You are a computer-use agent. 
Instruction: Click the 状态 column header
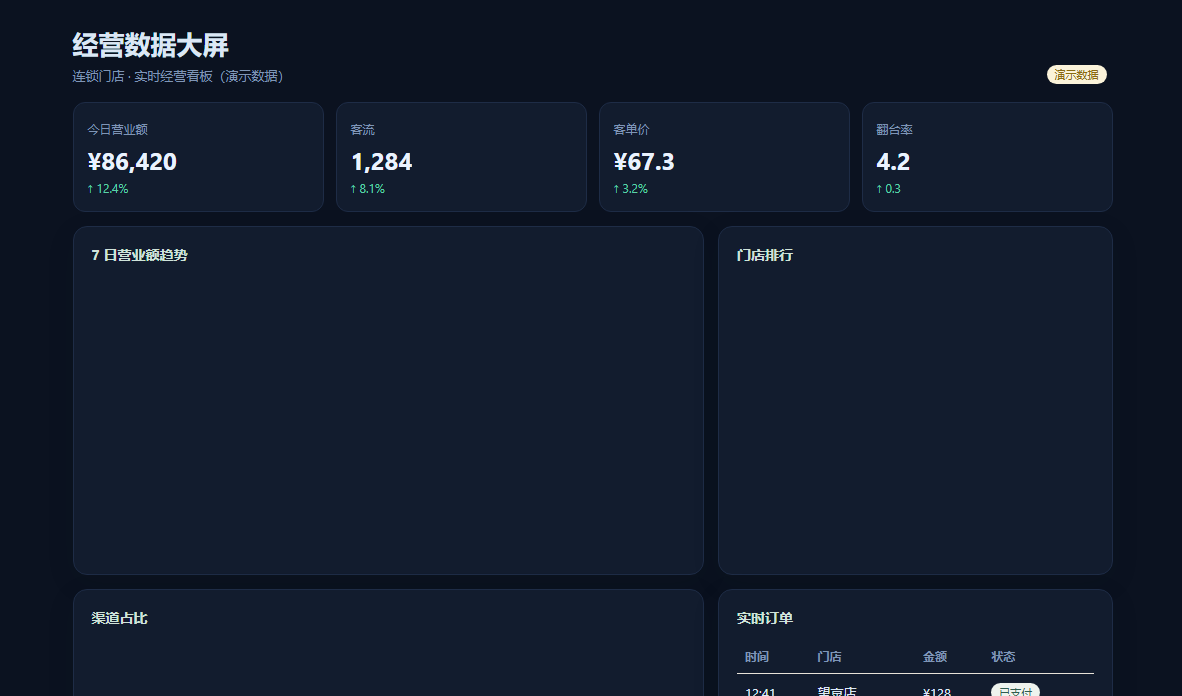tap(1003, 657)
